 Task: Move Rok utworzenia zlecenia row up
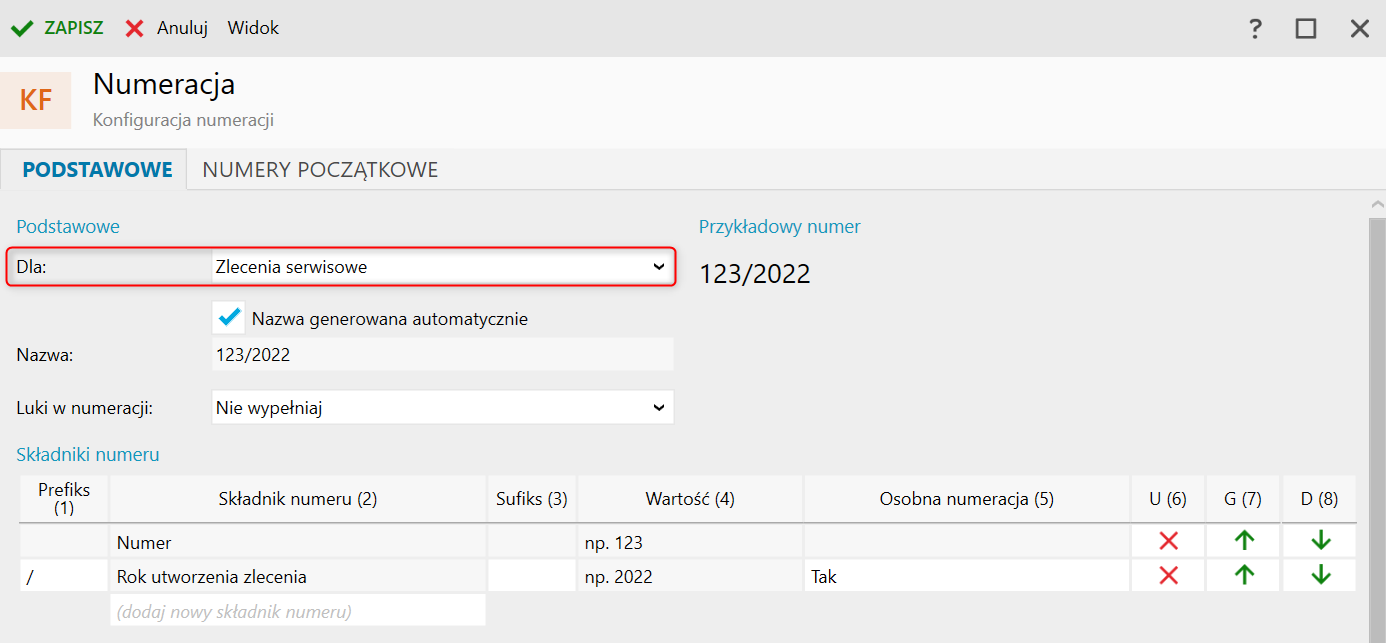click(1244, 576)
